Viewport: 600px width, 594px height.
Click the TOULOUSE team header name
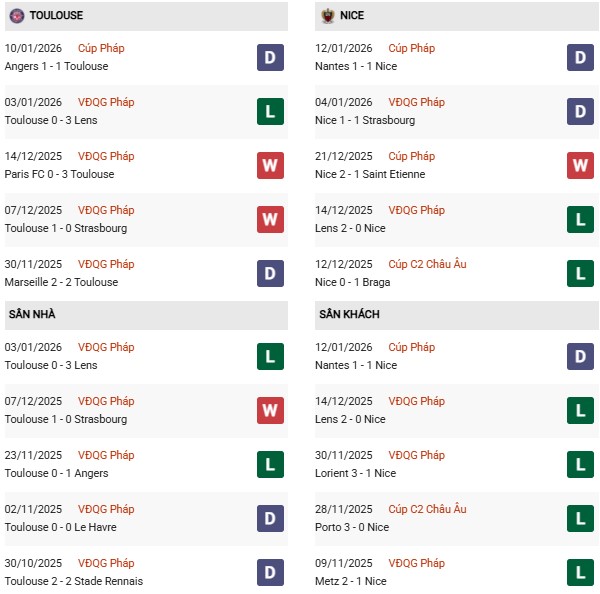click(56, 16)
